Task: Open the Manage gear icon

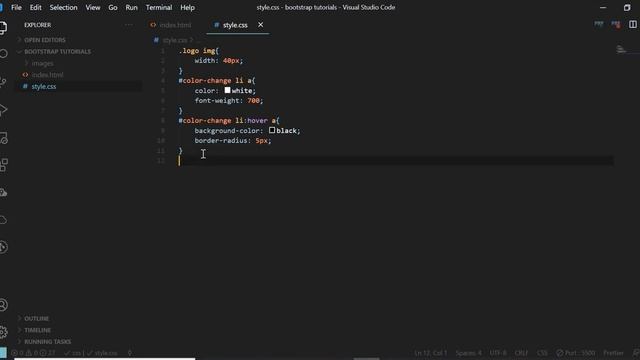Action: 3,332
